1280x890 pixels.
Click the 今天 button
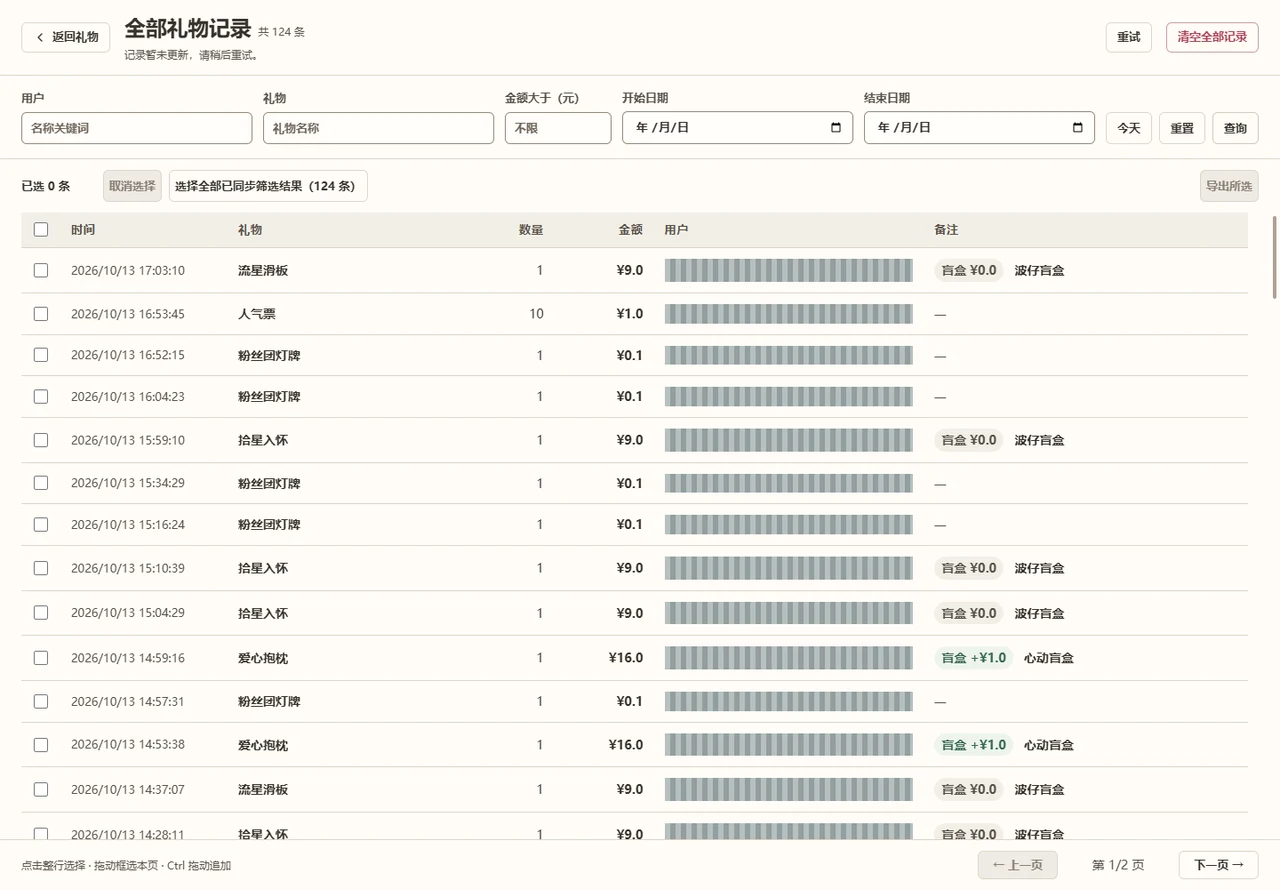(1129, 128)
